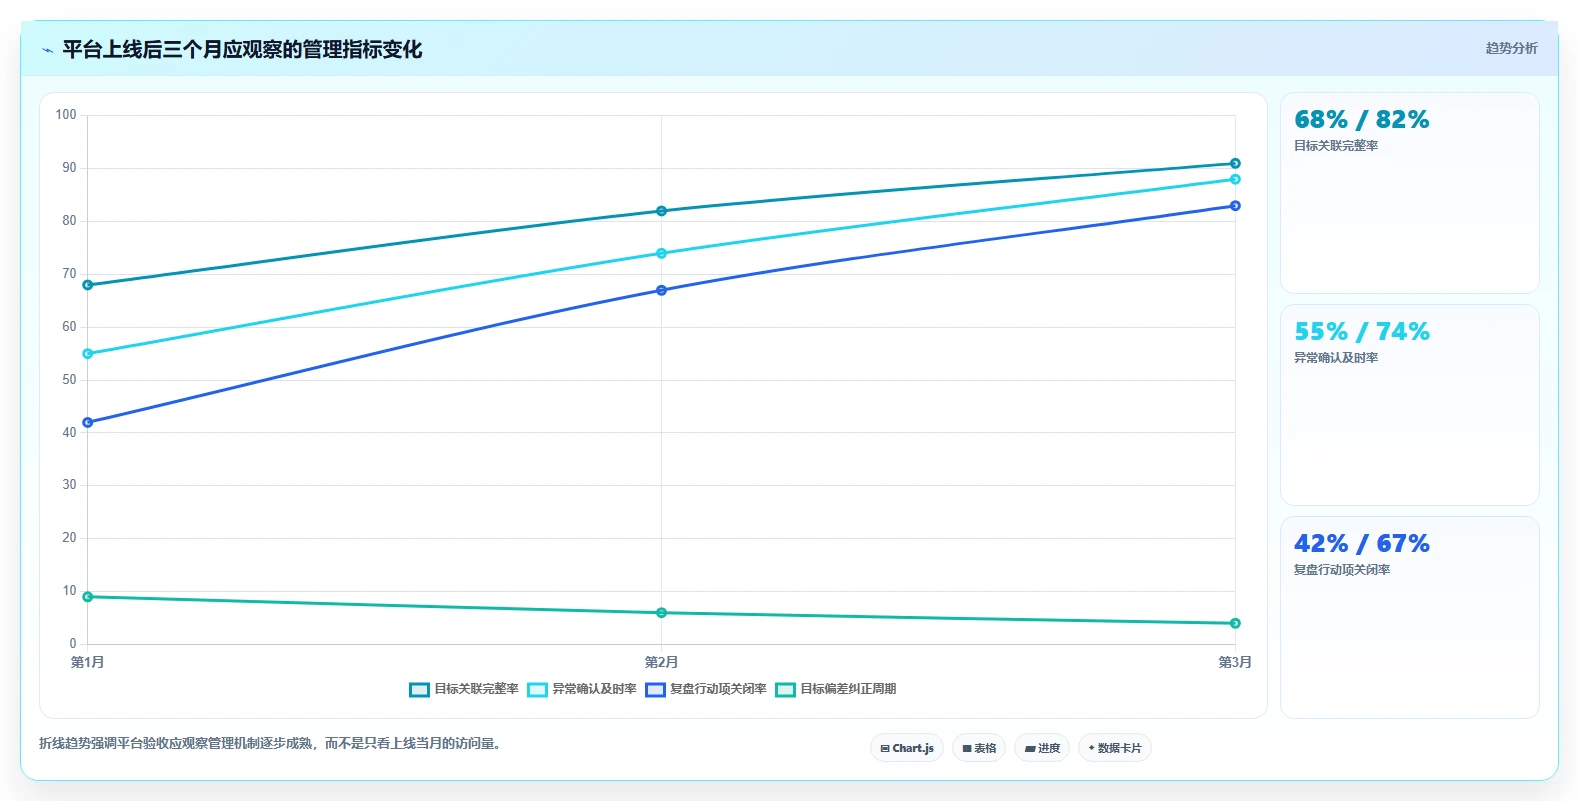Click 目标偏差纠正周期 data point at 第2月

click(661, 613)
